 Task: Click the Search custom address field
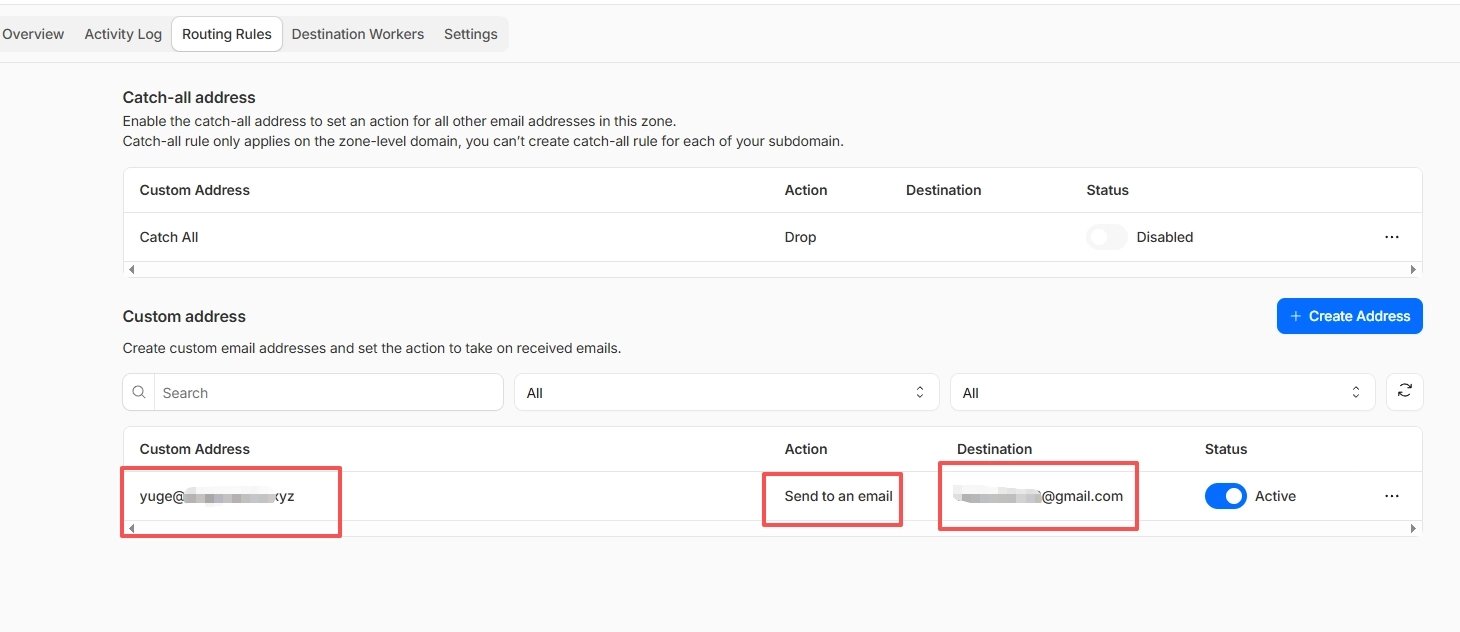(313, 393)
